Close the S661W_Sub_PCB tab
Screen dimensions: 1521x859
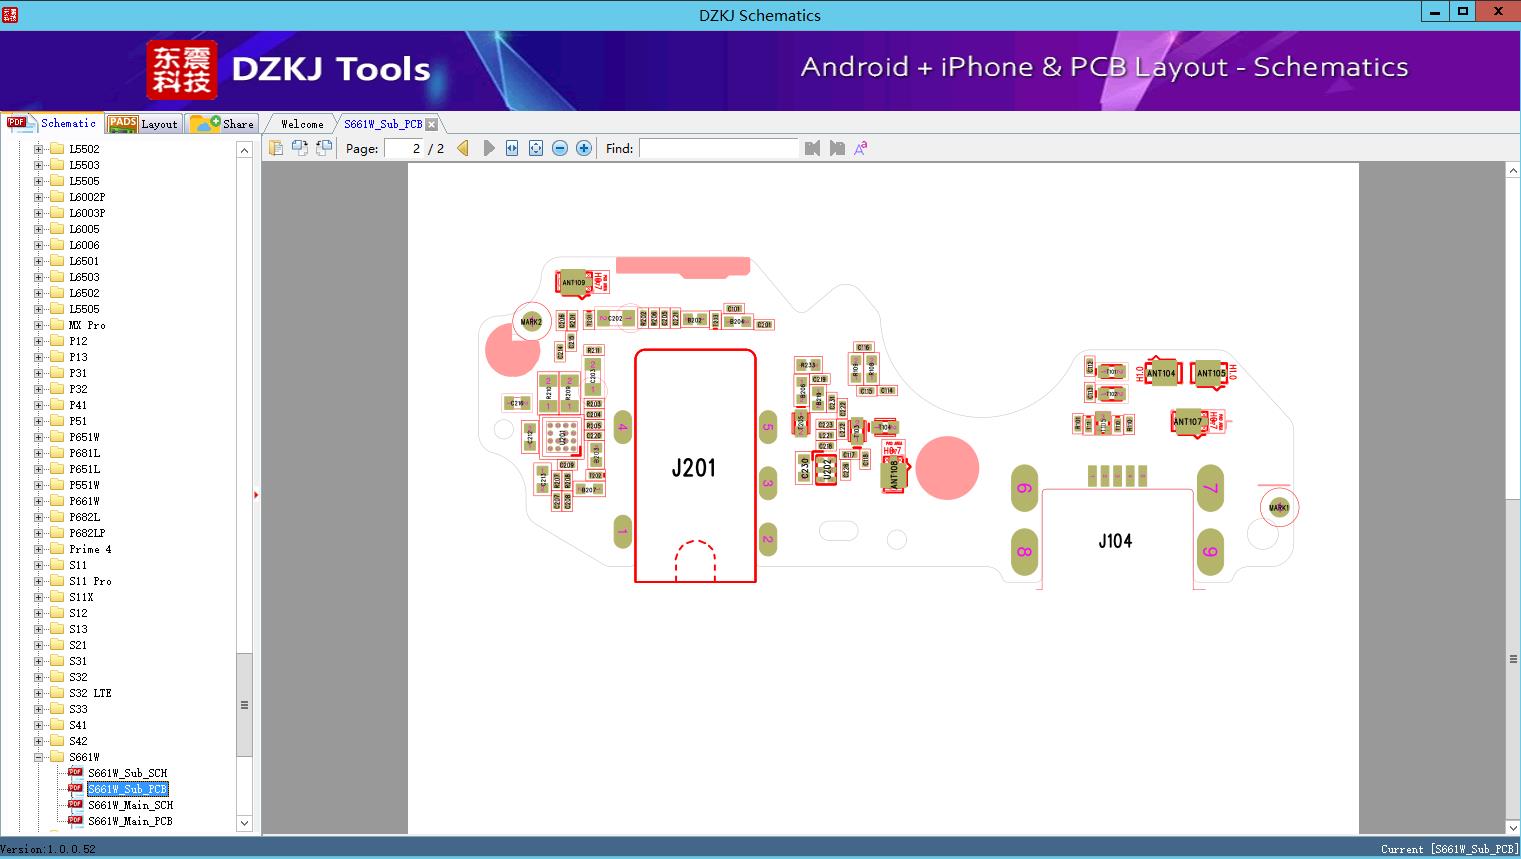(x=432, y=124)
